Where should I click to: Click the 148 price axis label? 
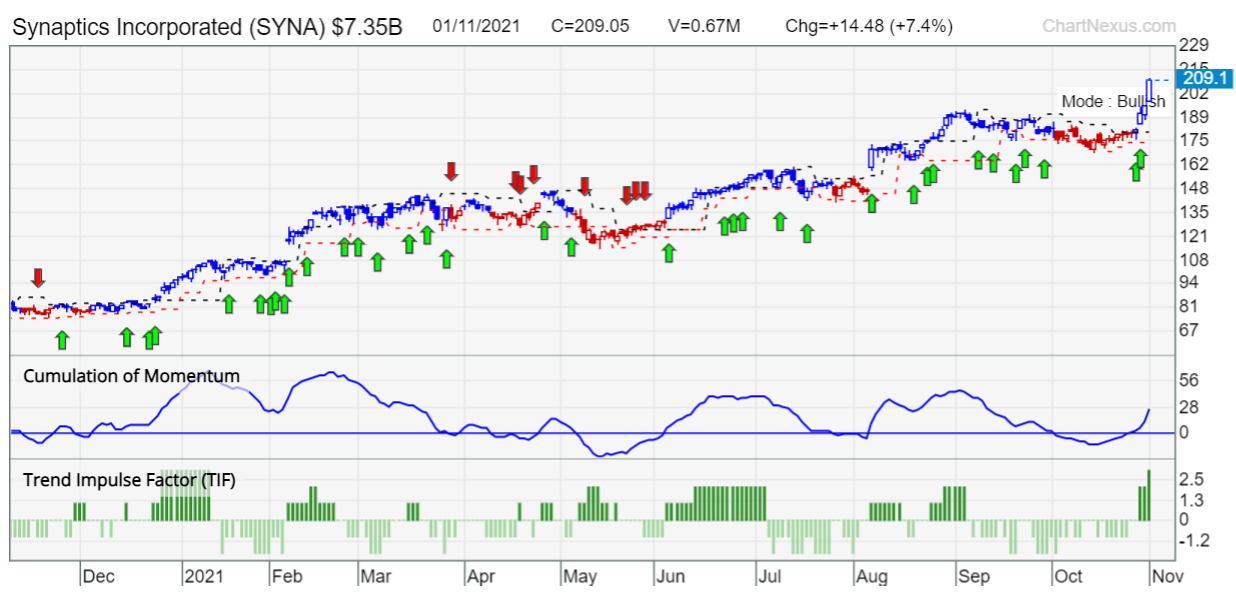tap(1194, 188)
